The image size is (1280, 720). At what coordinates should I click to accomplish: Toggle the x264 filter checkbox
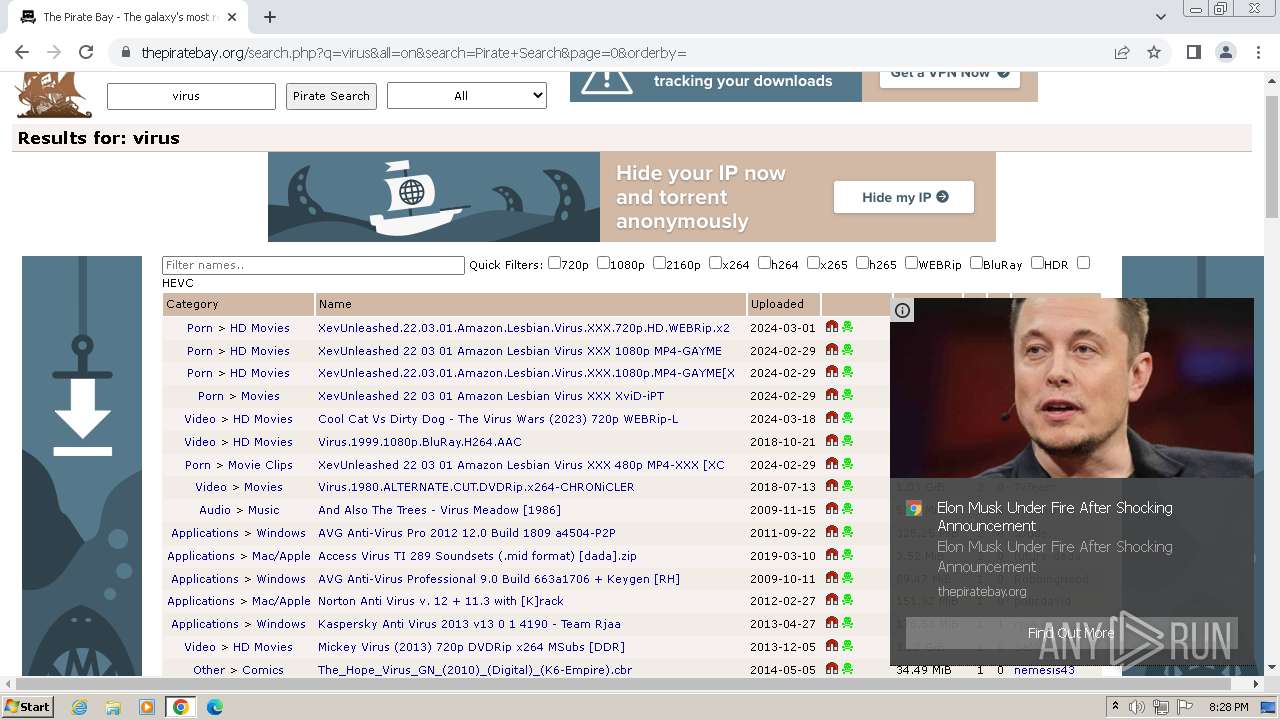coord(715,263)
